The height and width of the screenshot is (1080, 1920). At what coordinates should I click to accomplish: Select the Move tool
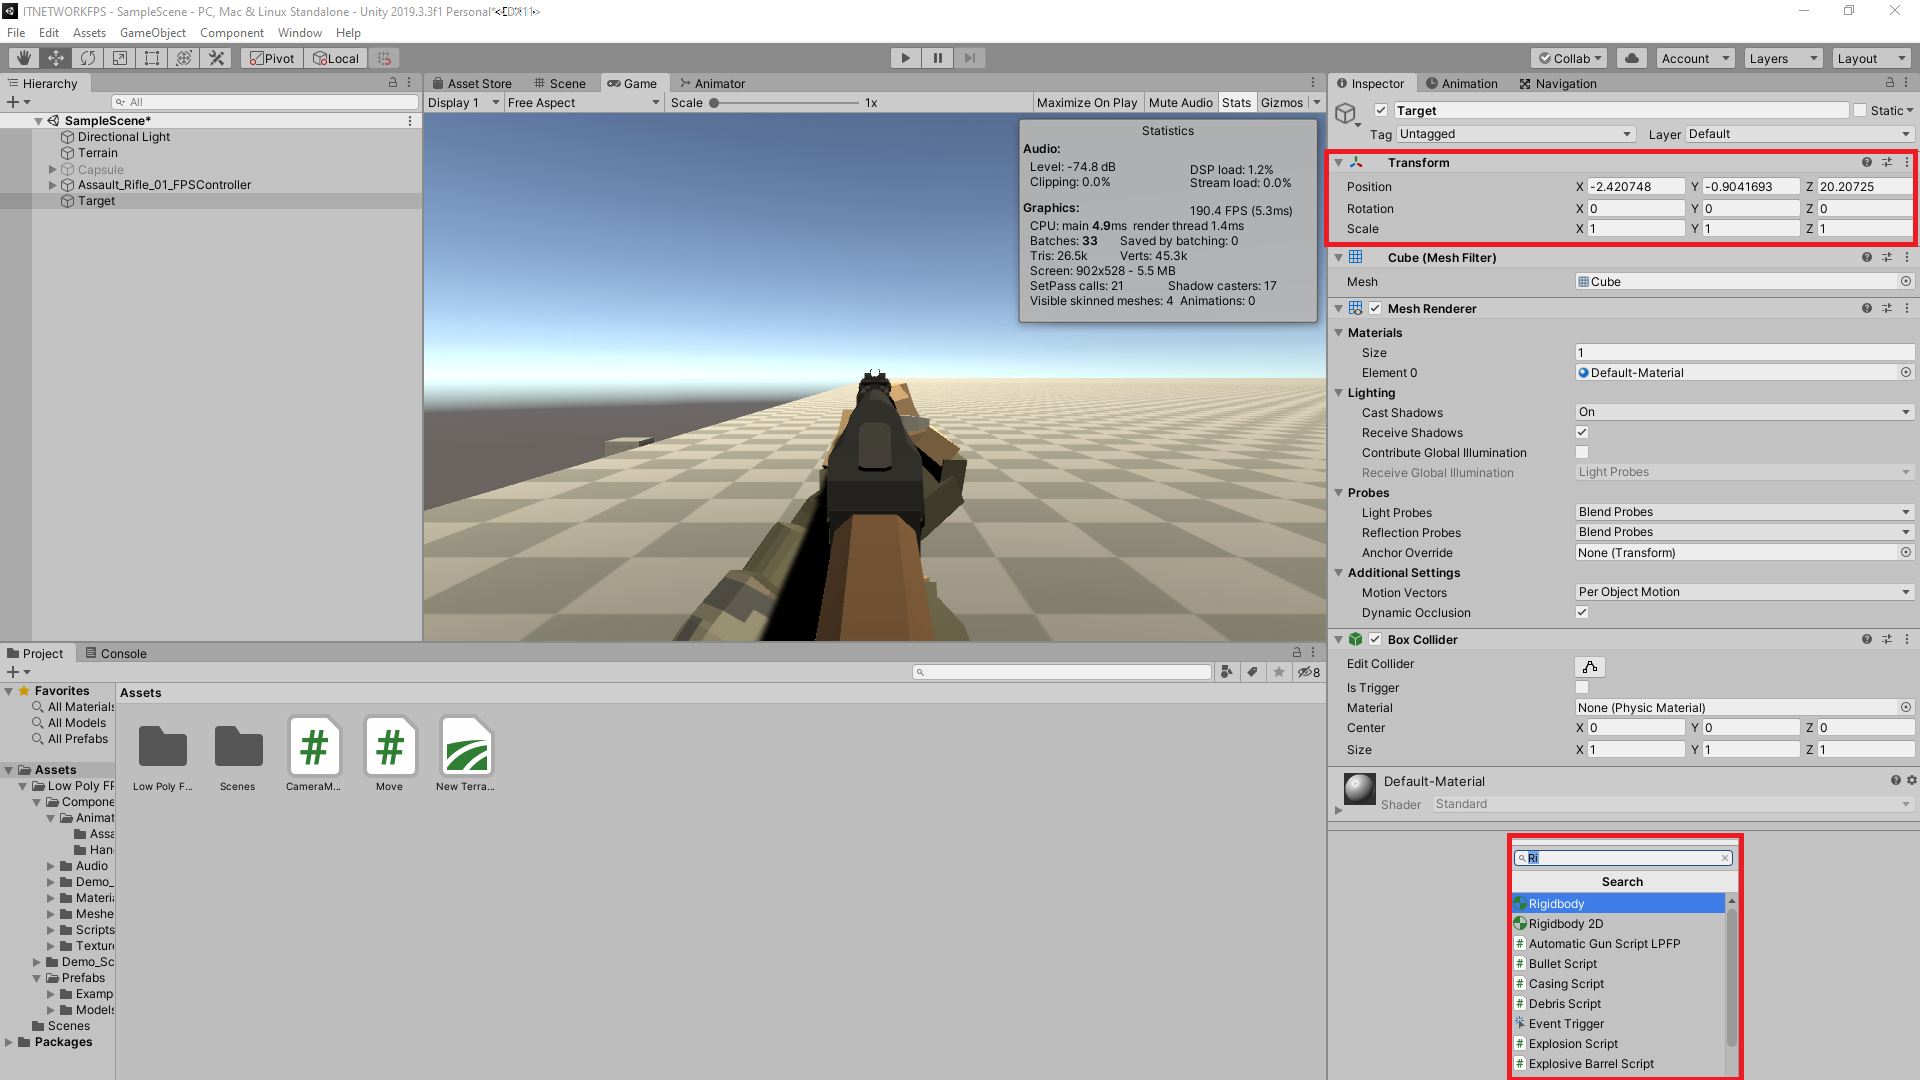(55, 57)
